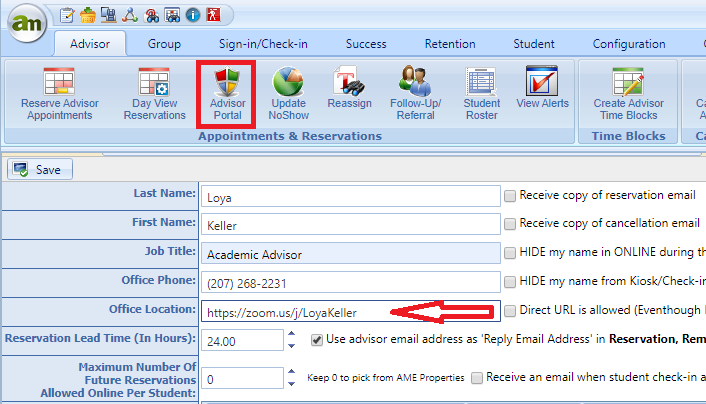Open the Advisor Portal

click(227, 94)
